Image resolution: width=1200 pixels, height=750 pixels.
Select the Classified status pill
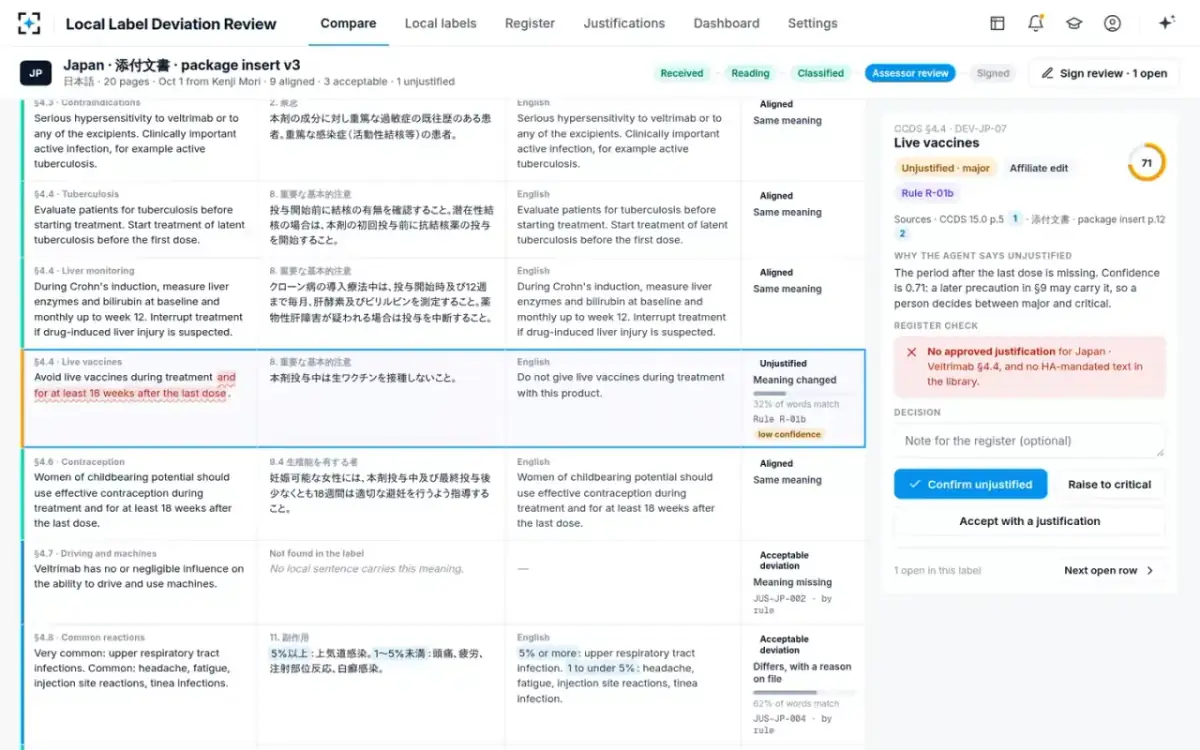tap(821, 73)
